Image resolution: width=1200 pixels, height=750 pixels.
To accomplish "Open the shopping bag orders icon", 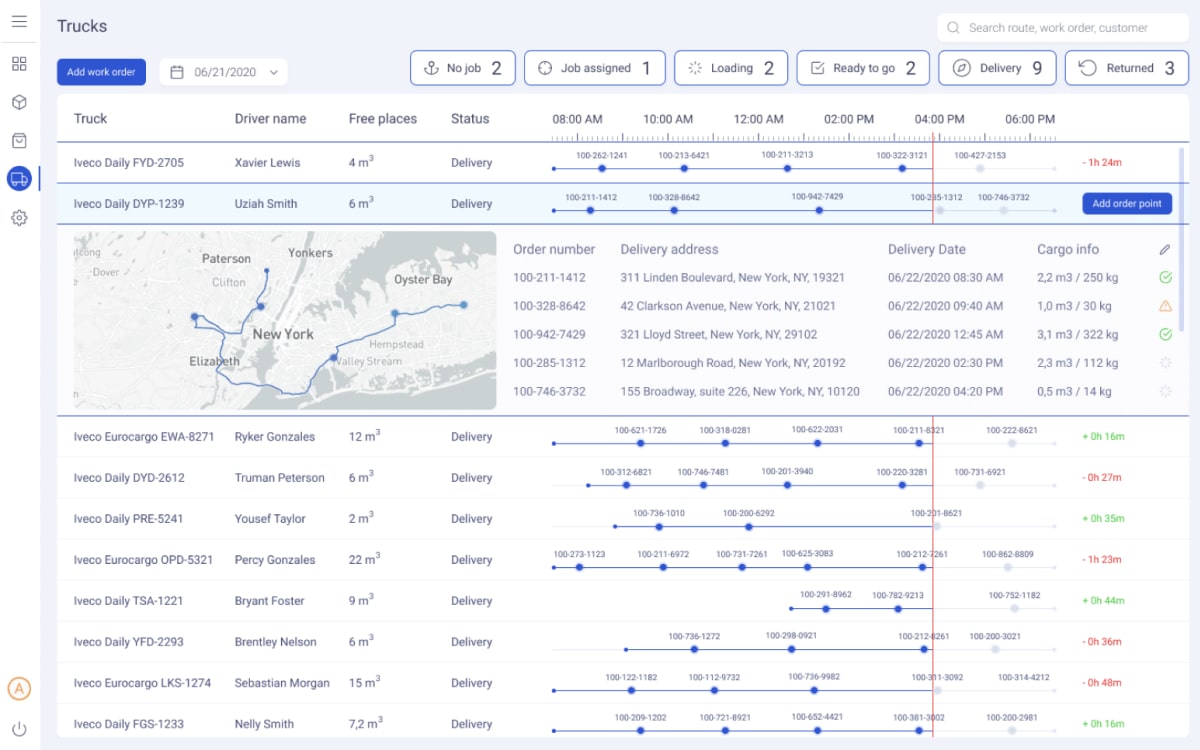I will point(19,141).
